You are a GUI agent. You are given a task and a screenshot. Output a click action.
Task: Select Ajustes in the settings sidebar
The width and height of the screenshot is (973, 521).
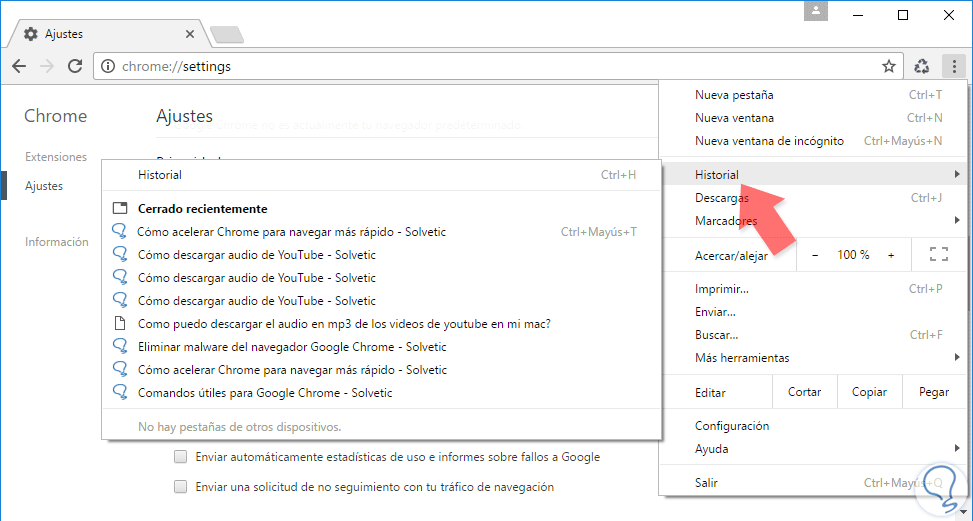(x=43, y=185)
